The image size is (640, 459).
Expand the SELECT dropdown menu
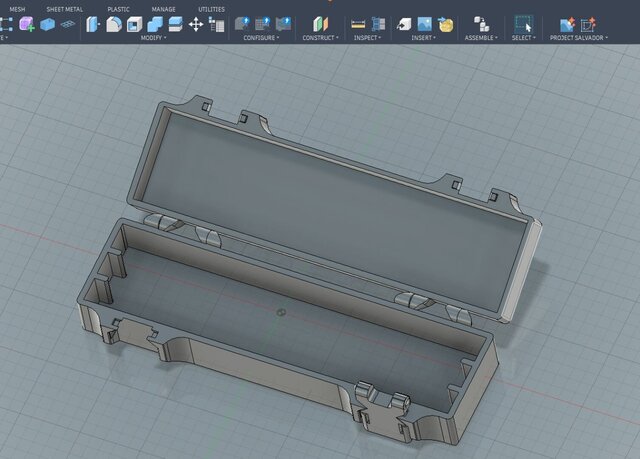pyautogui.click(x=524, y=38)
